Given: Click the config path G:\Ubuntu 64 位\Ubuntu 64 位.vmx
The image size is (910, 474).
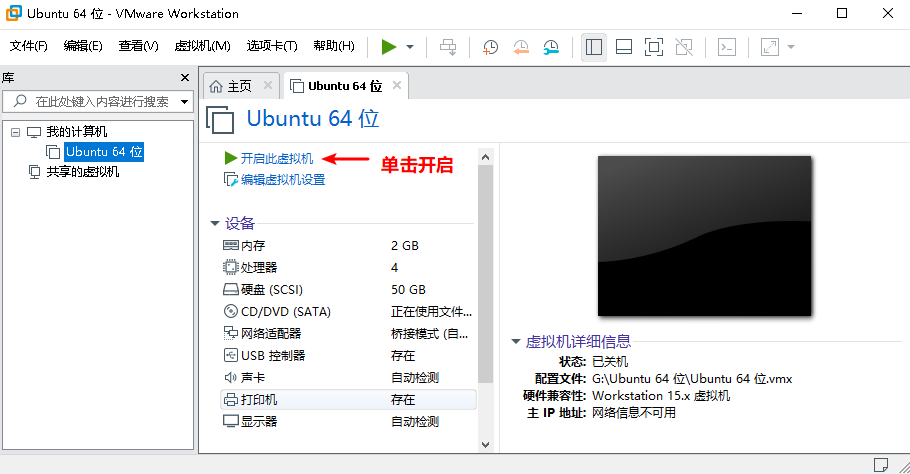Looking at the screenshot, I should (692, 379).
